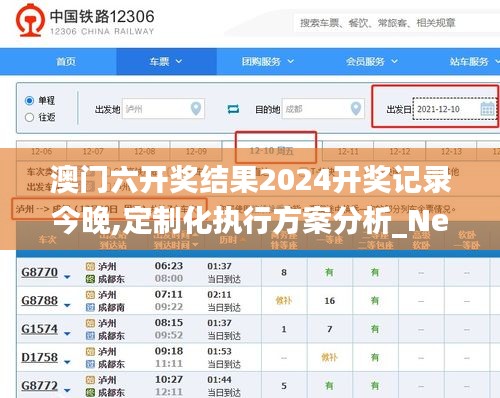Click the station icon beside G8788 成都南
500x398 pixels.
pos(90,307)
